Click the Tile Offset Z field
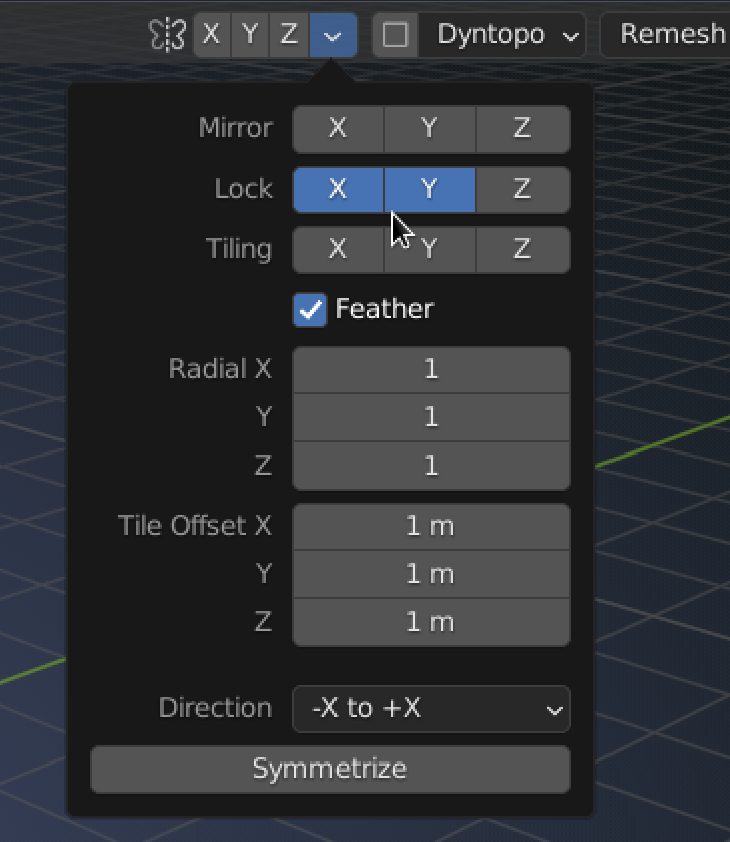730x842 pixels. click(431, 622)
